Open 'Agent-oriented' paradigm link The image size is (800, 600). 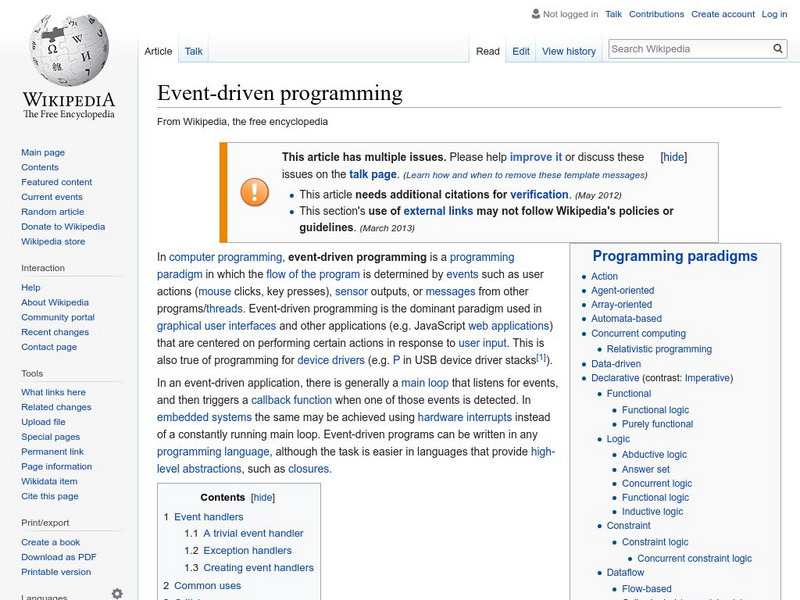coord(622,290)
